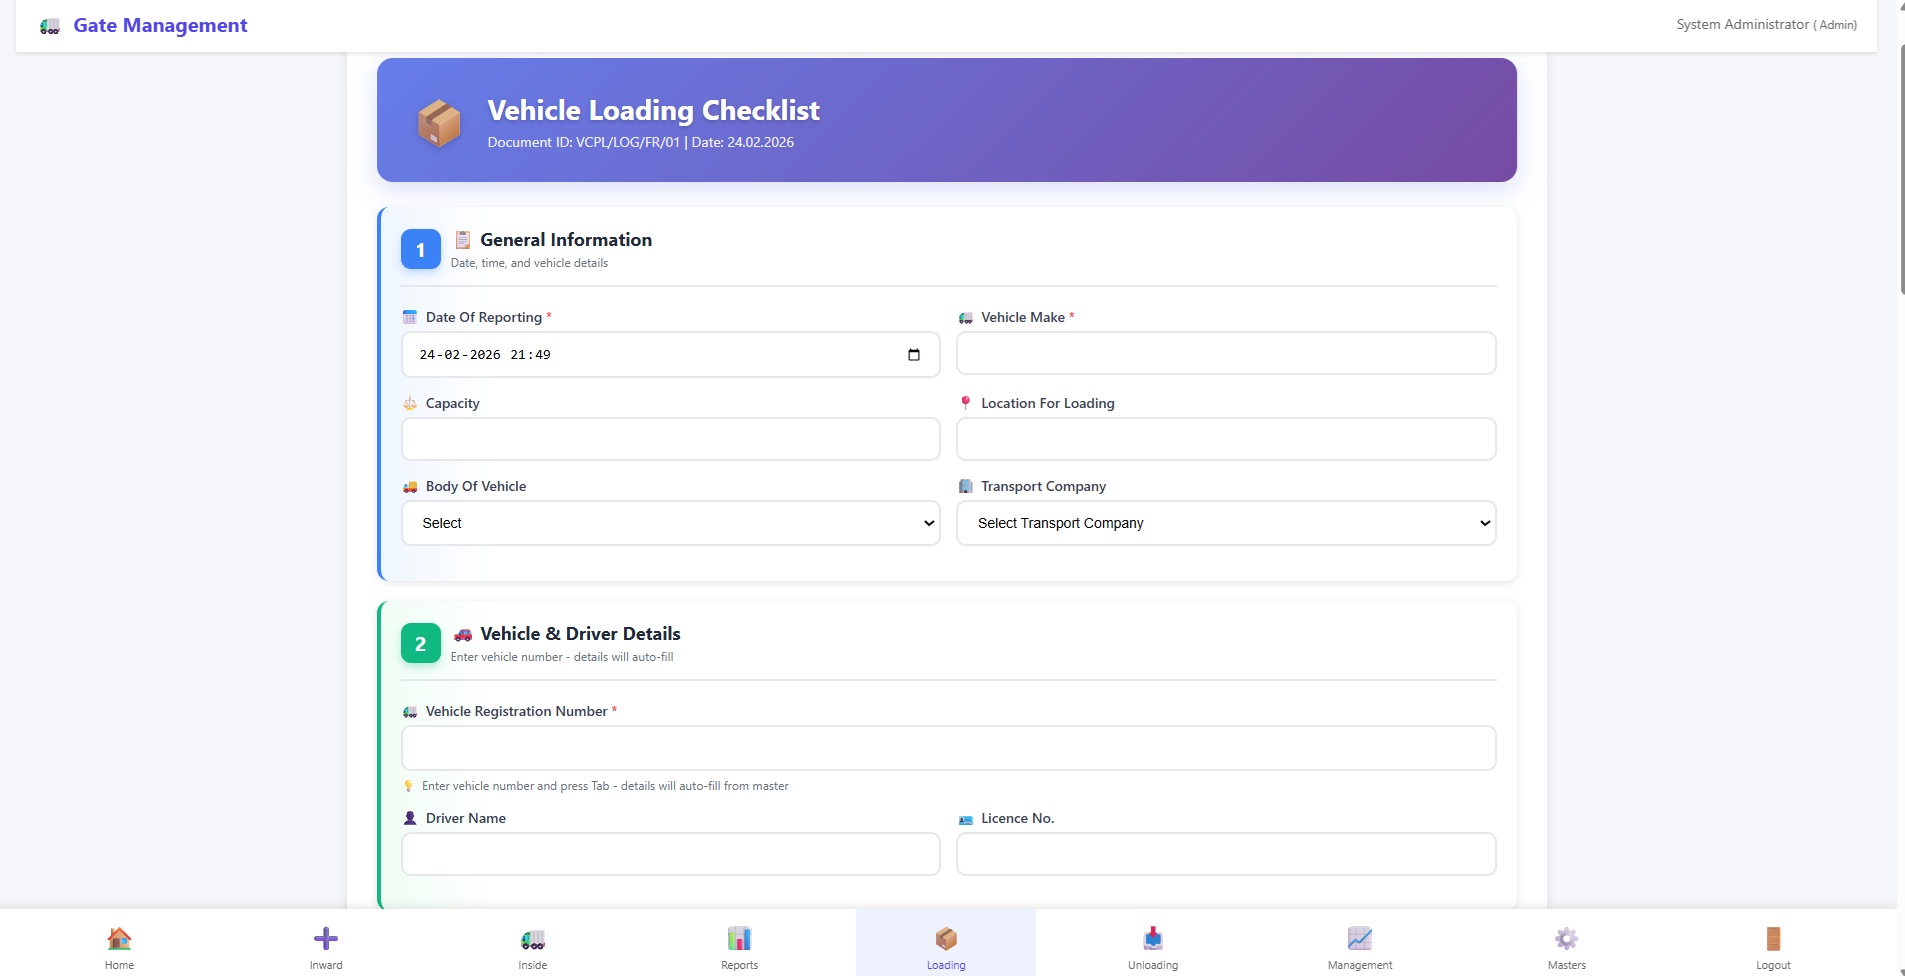Open the Management graph icon
Image resolution: width=1905 pixels, height=976 pixels.
pos(1360,939)
